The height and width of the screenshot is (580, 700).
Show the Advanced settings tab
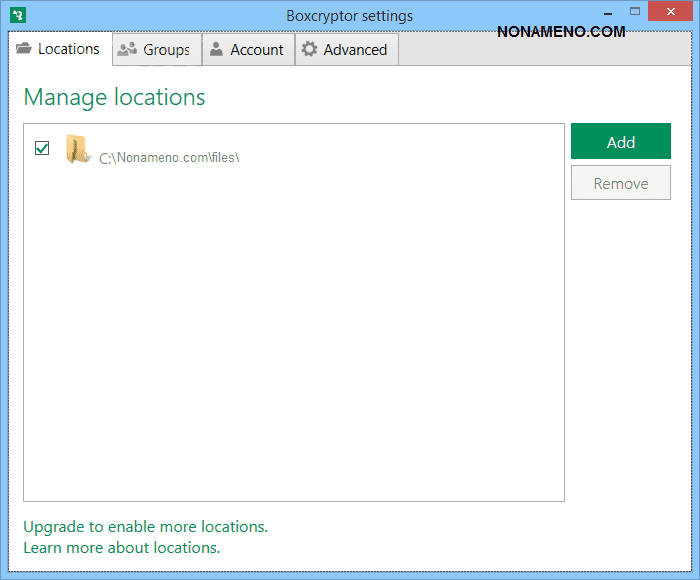(x=346, y=50)
